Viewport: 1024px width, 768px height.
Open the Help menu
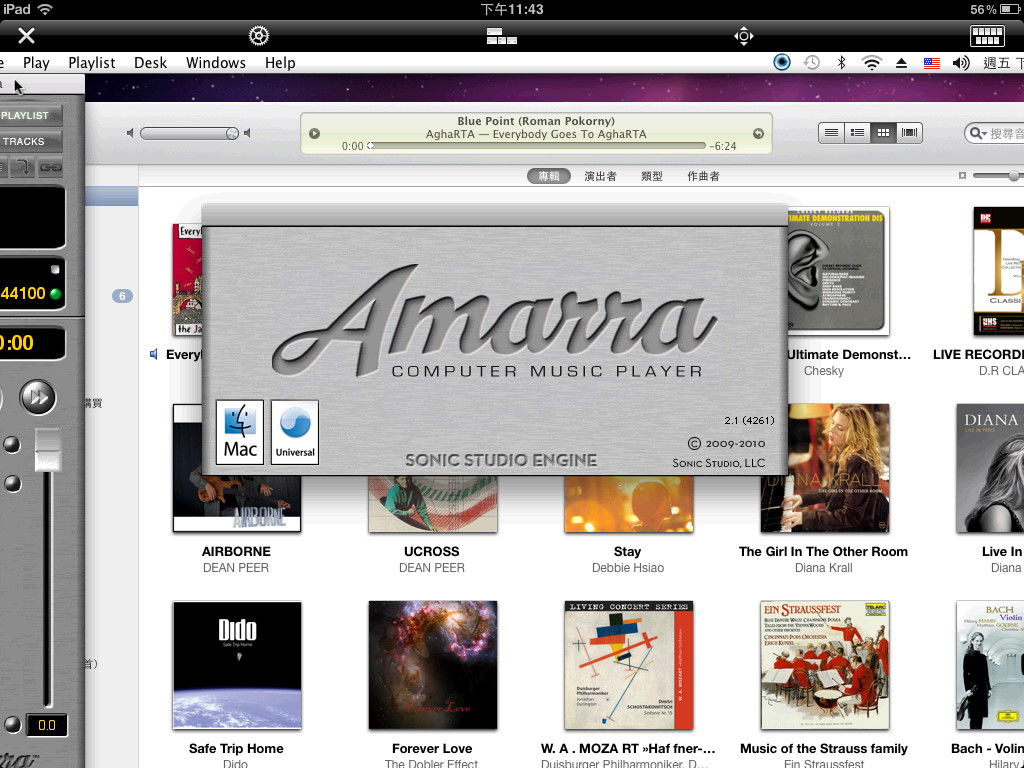[x=280, y=63]
